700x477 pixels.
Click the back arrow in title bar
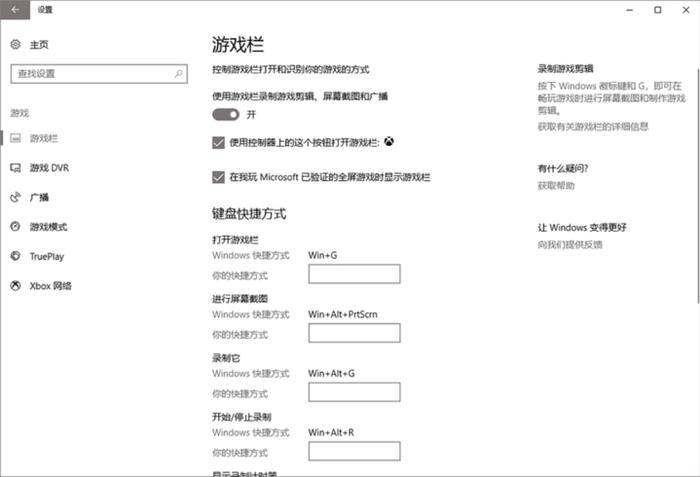click(15, 9)
